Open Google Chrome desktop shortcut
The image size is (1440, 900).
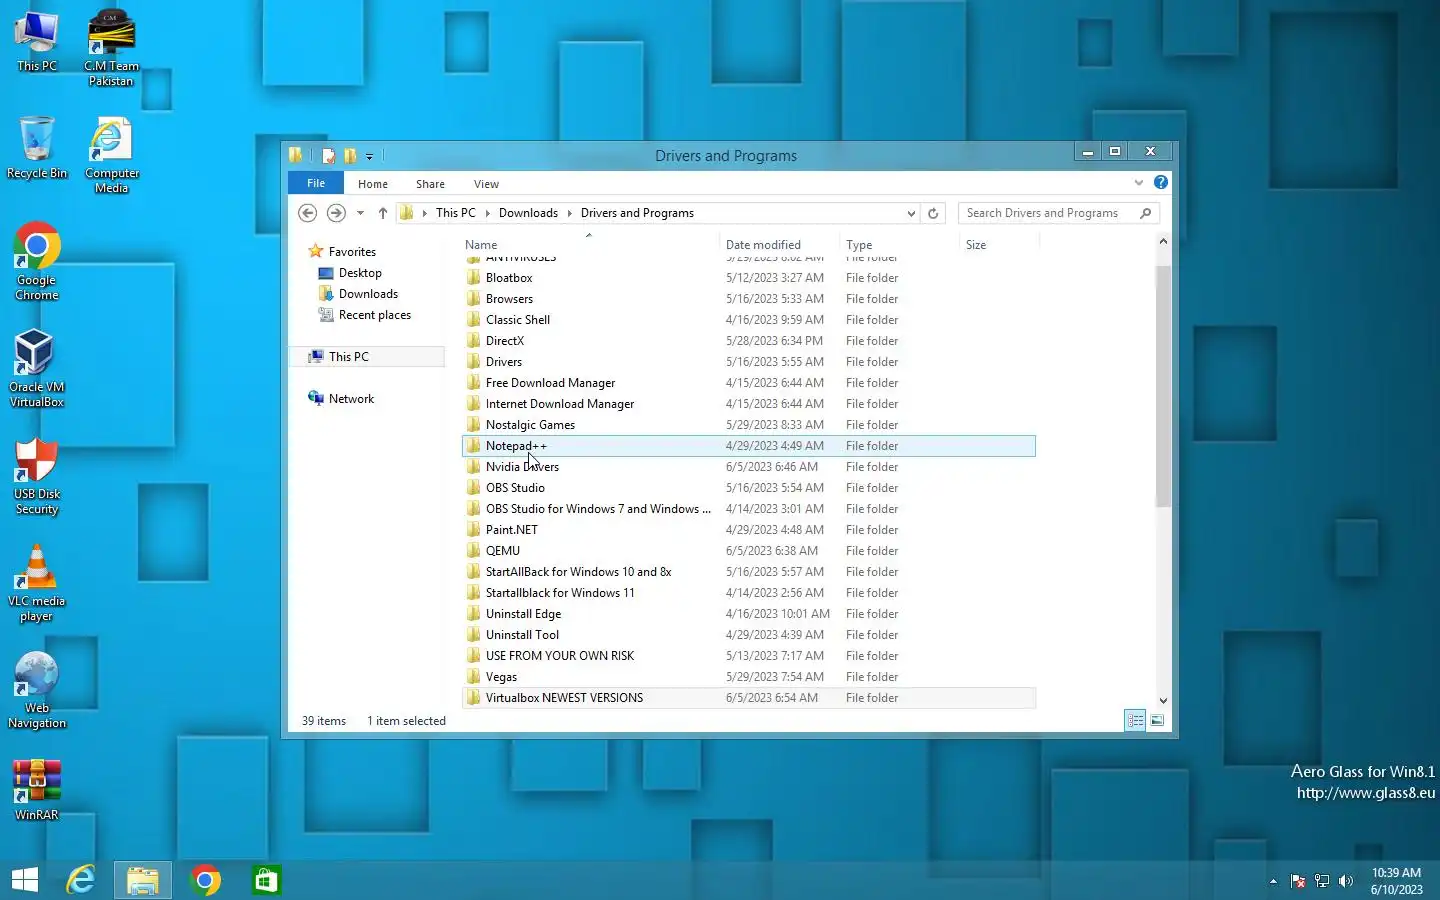(37, 261)
